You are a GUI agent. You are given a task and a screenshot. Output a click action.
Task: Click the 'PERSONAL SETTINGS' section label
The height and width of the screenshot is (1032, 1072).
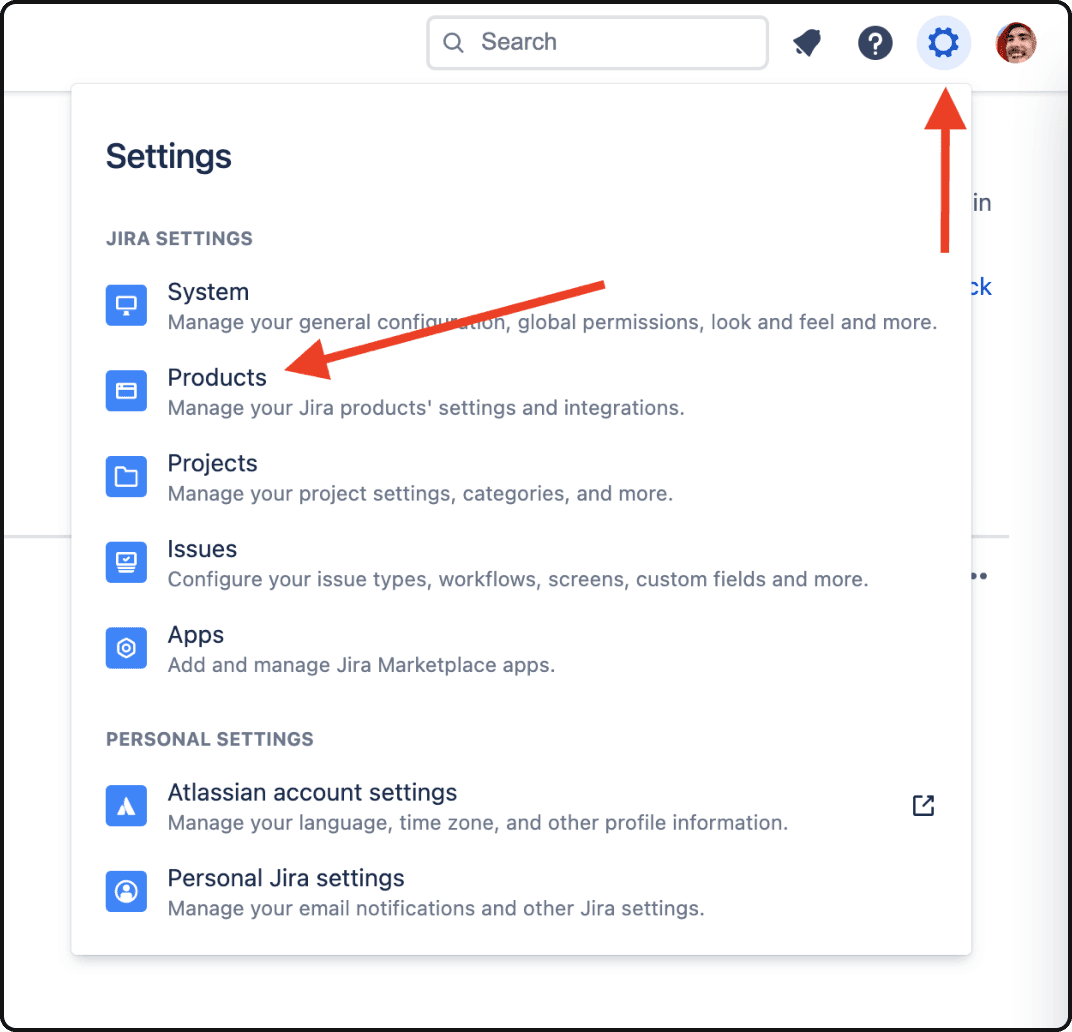click(210, 739)
